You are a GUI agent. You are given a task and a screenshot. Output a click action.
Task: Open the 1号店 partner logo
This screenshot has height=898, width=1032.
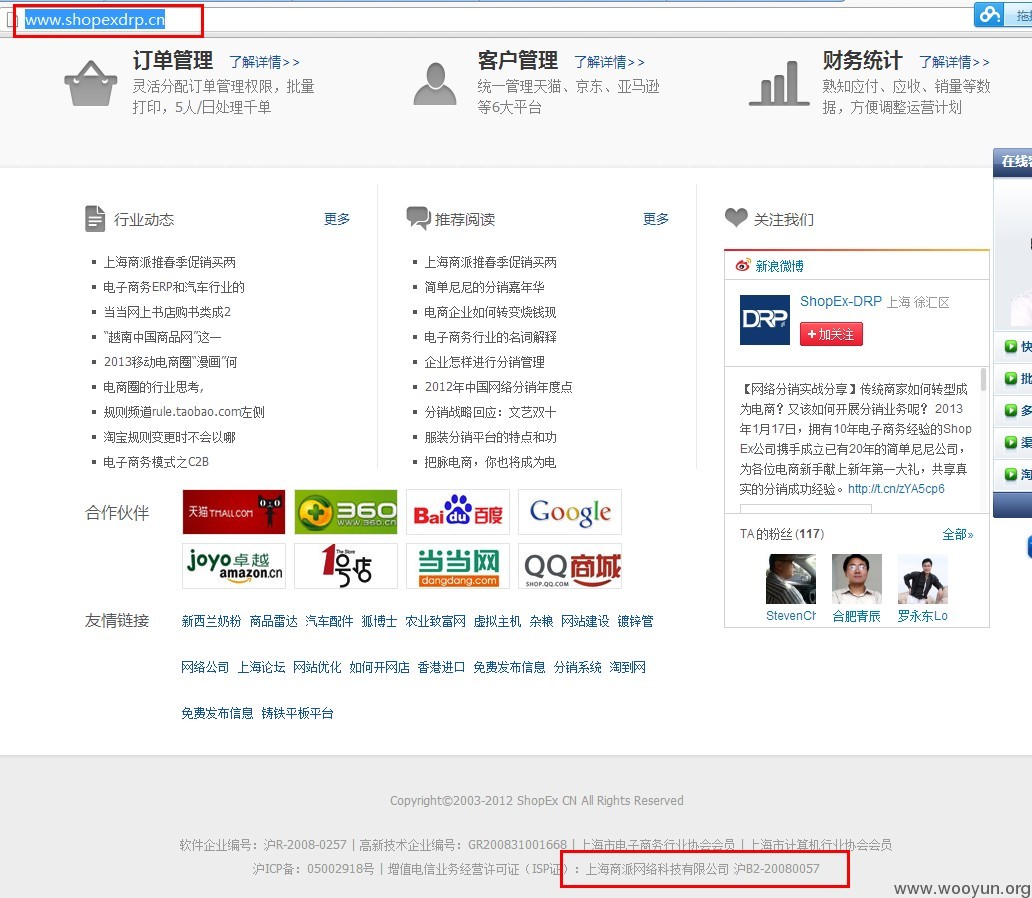pyautogui.click(x=346, y=566)
